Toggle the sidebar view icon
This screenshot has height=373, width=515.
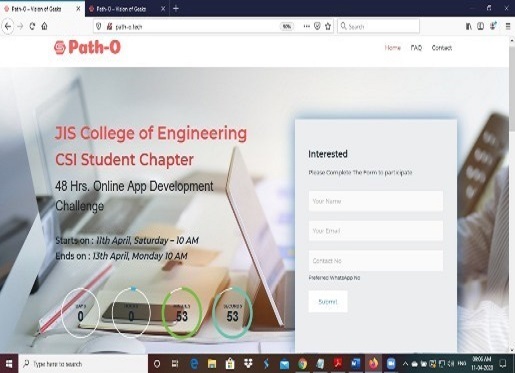pyautogui.click(x=480, y=26)
